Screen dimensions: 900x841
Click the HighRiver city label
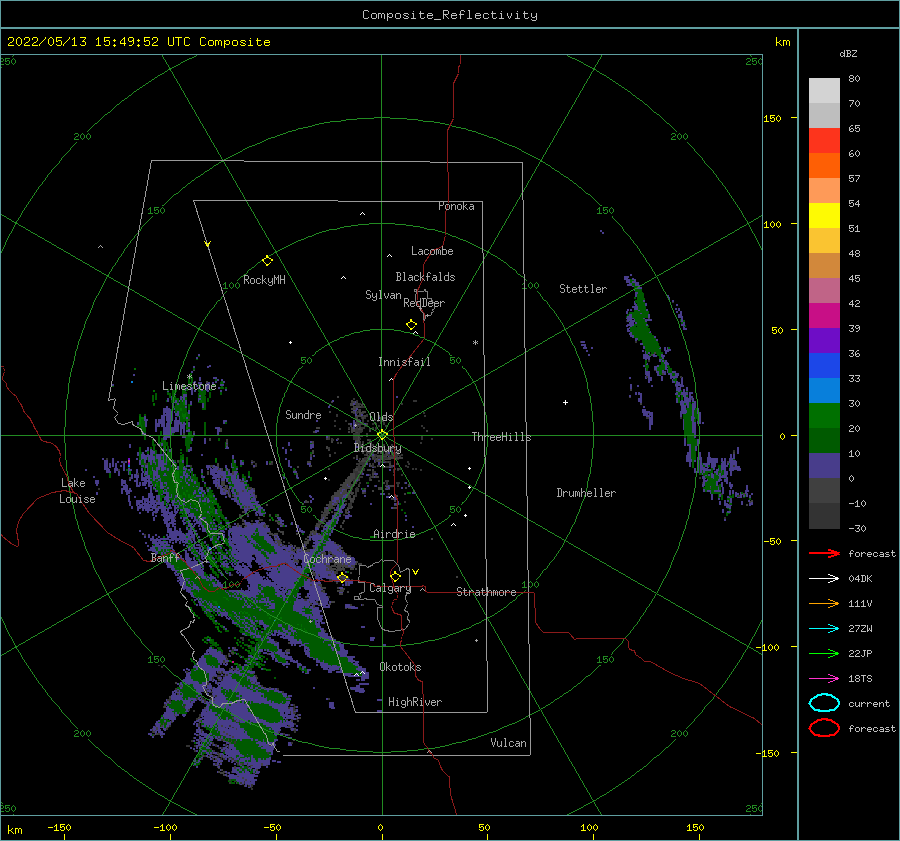tap(415, 702)
